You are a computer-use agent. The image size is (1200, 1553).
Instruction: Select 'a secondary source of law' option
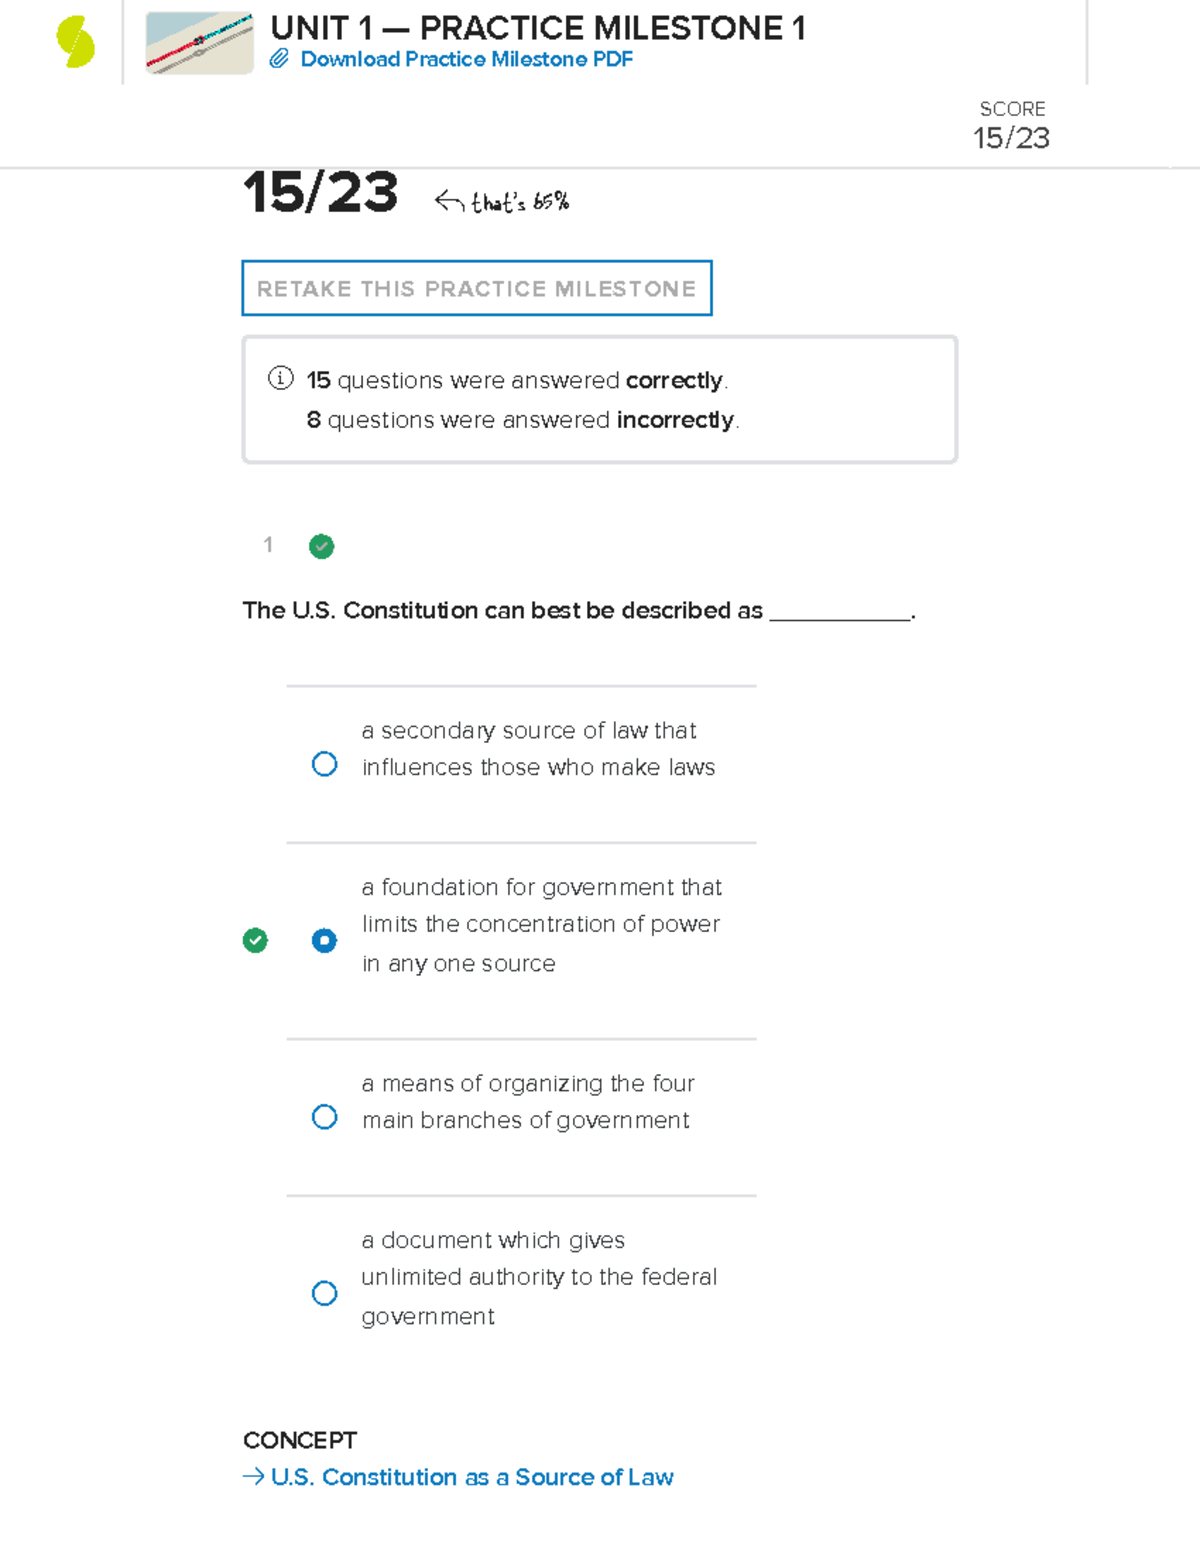[324, 764]
